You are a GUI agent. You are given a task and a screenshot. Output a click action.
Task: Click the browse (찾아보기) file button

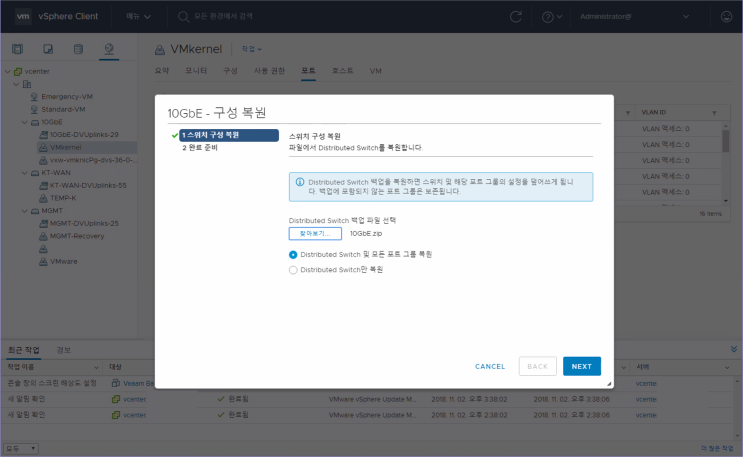[x=315, y=233]
